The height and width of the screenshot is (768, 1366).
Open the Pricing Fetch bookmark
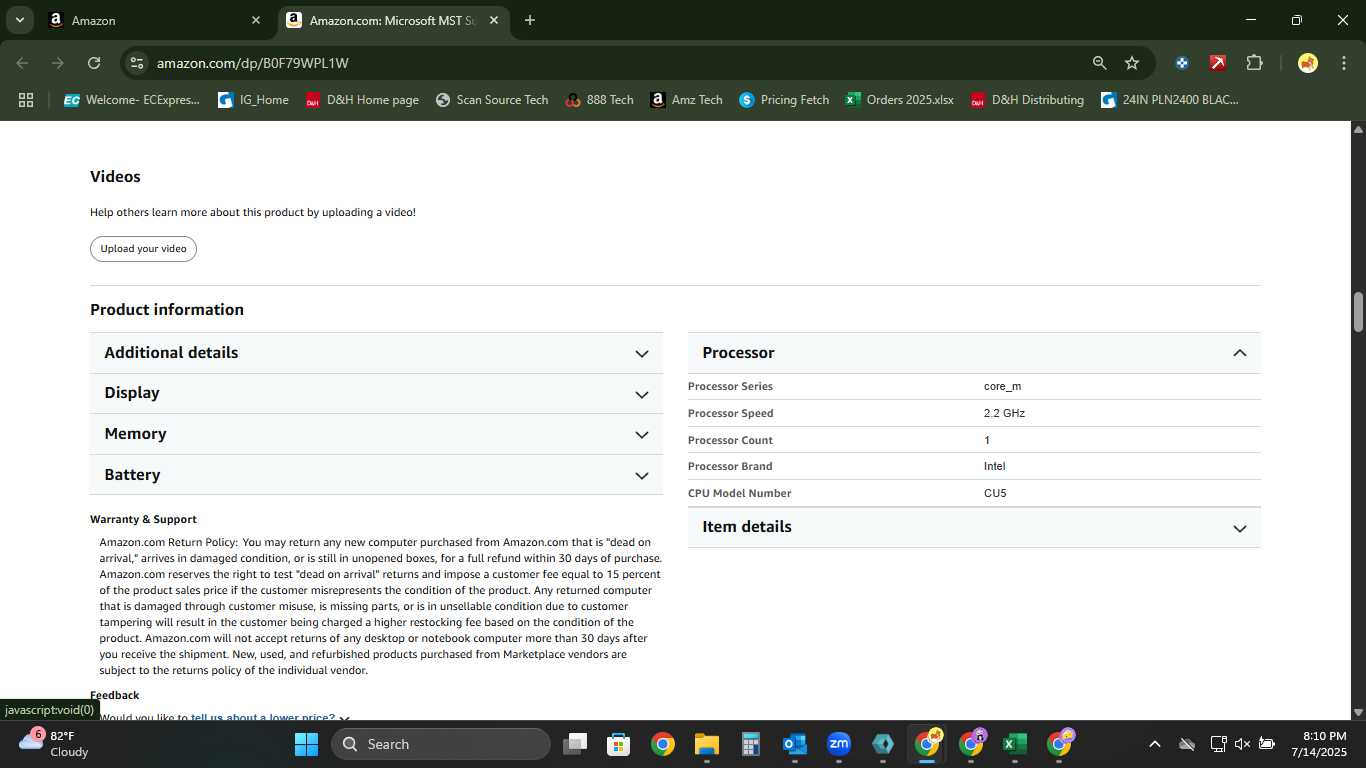pyautogui.click(x=784, y=100)
